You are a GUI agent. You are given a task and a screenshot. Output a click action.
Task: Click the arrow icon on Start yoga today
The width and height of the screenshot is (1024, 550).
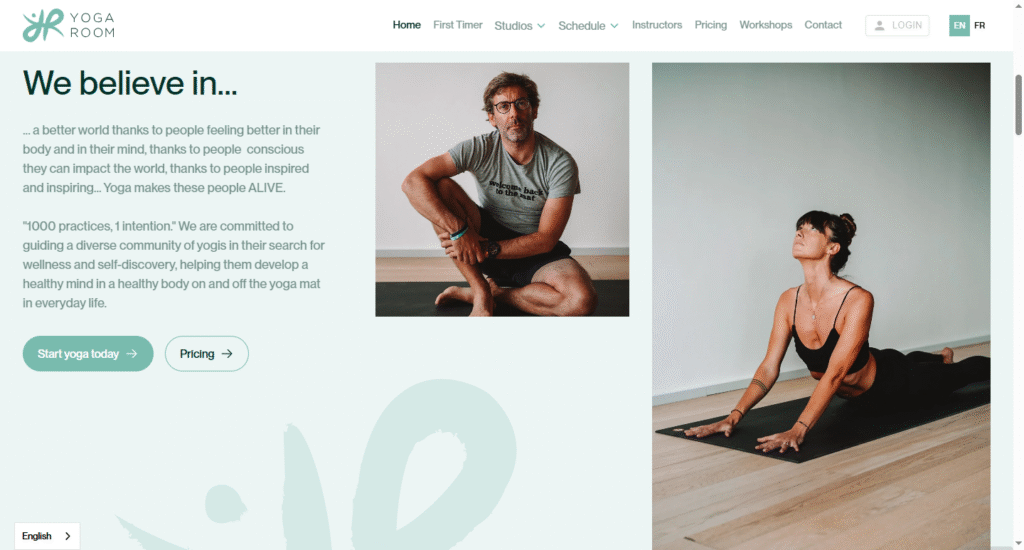point(132,353)
